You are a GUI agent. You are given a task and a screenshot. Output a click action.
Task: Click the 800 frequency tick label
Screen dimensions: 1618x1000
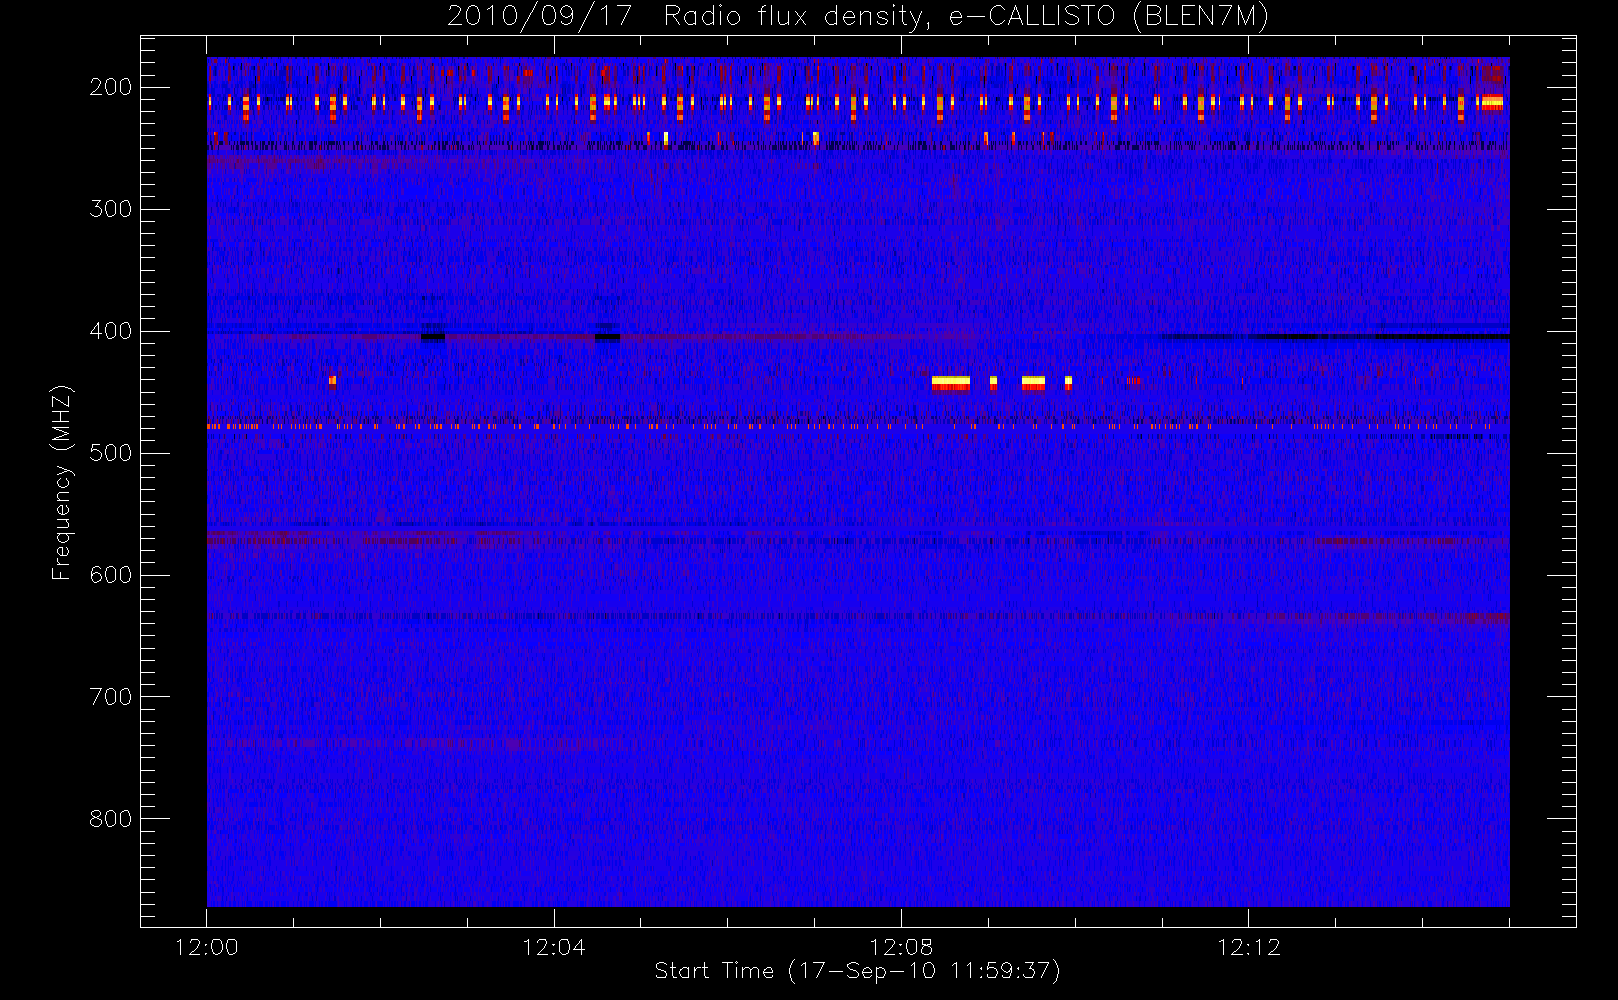(111, 819)
